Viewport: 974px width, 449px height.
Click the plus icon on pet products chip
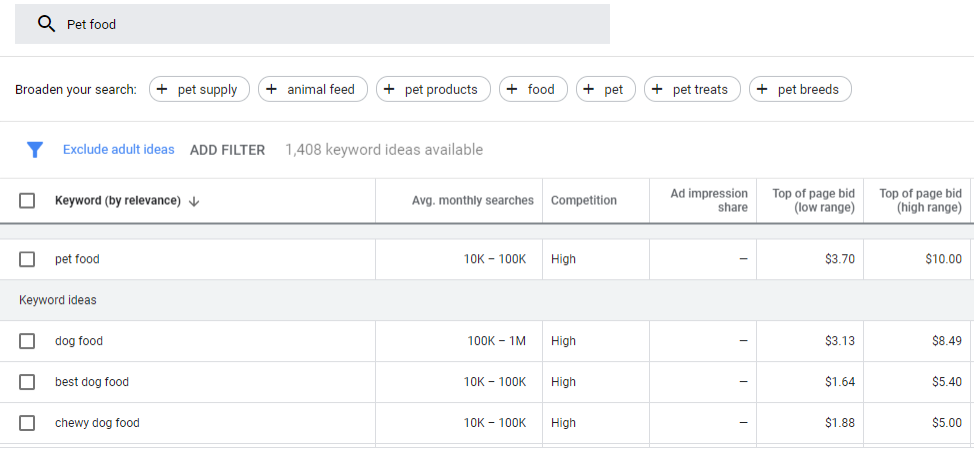click(x=390, y=90)
